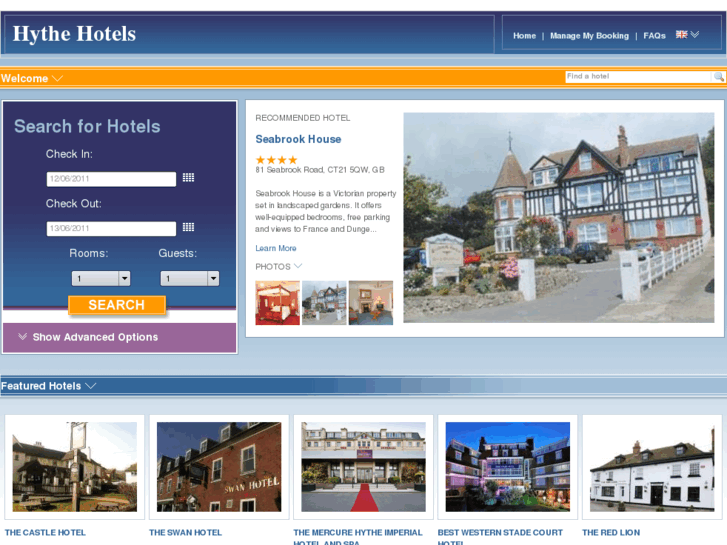The image size is (727, 545).
Task: Click the address '81 Seabrook Road, CT21 5QW, GB'
Action: coord(320,170)
